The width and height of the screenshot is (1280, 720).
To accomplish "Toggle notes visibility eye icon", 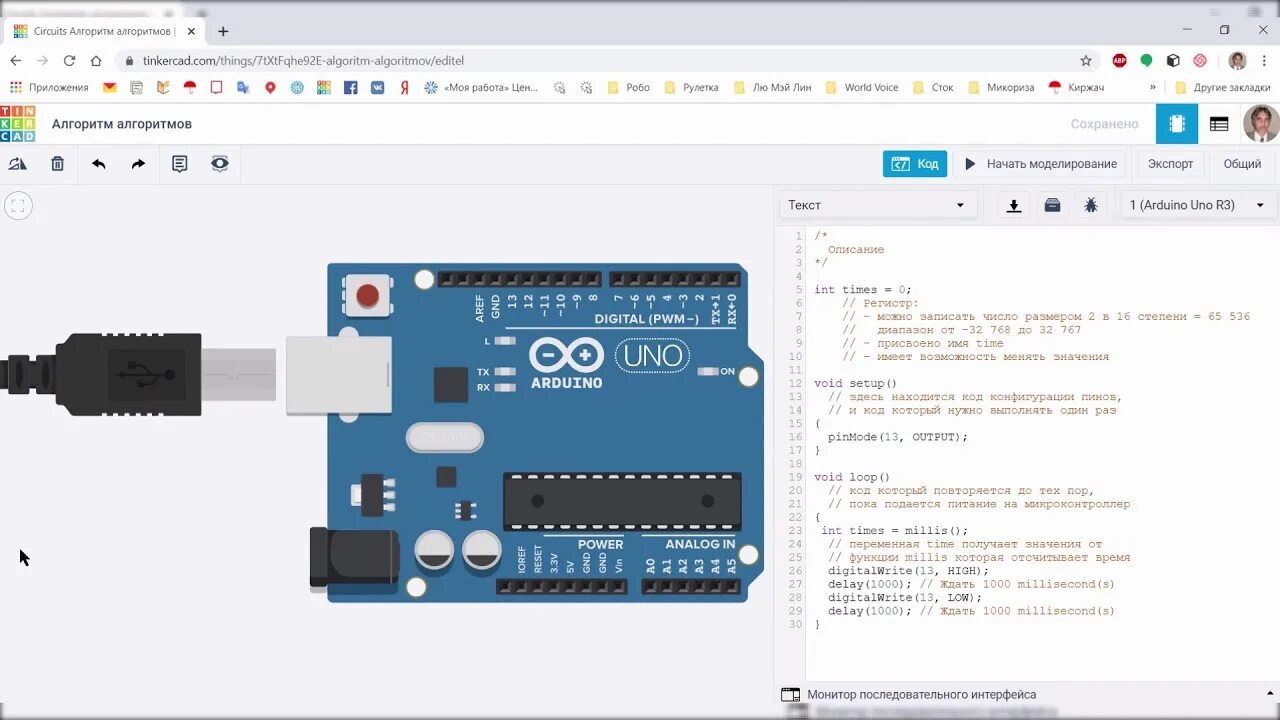I will click(220, 164).
